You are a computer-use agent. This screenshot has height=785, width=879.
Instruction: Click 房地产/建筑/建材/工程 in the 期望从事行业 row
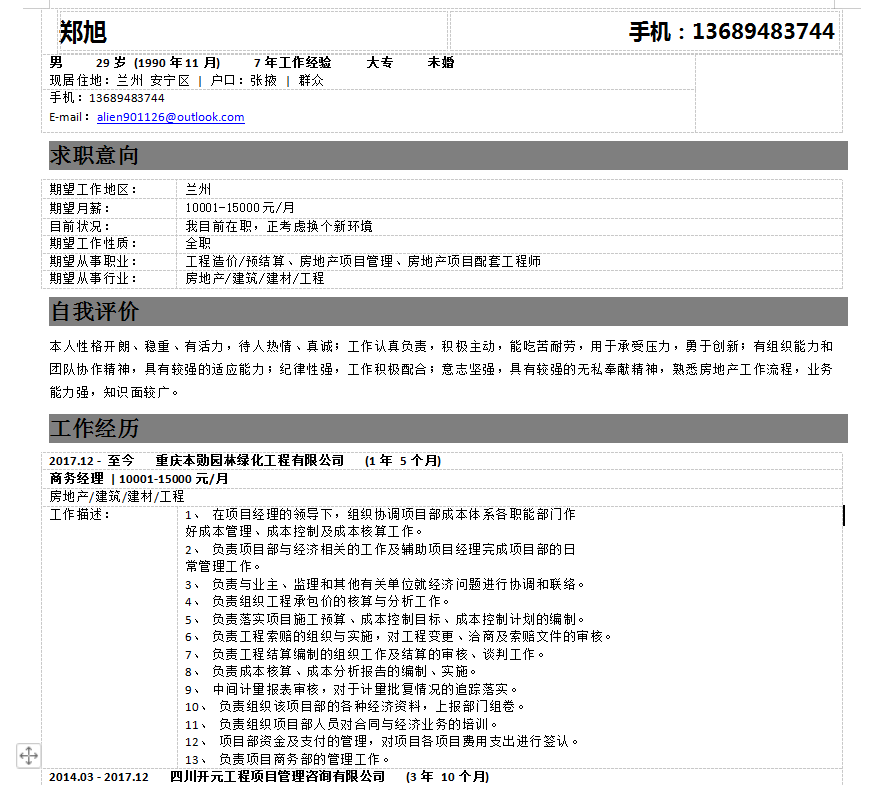pos(255,279)
